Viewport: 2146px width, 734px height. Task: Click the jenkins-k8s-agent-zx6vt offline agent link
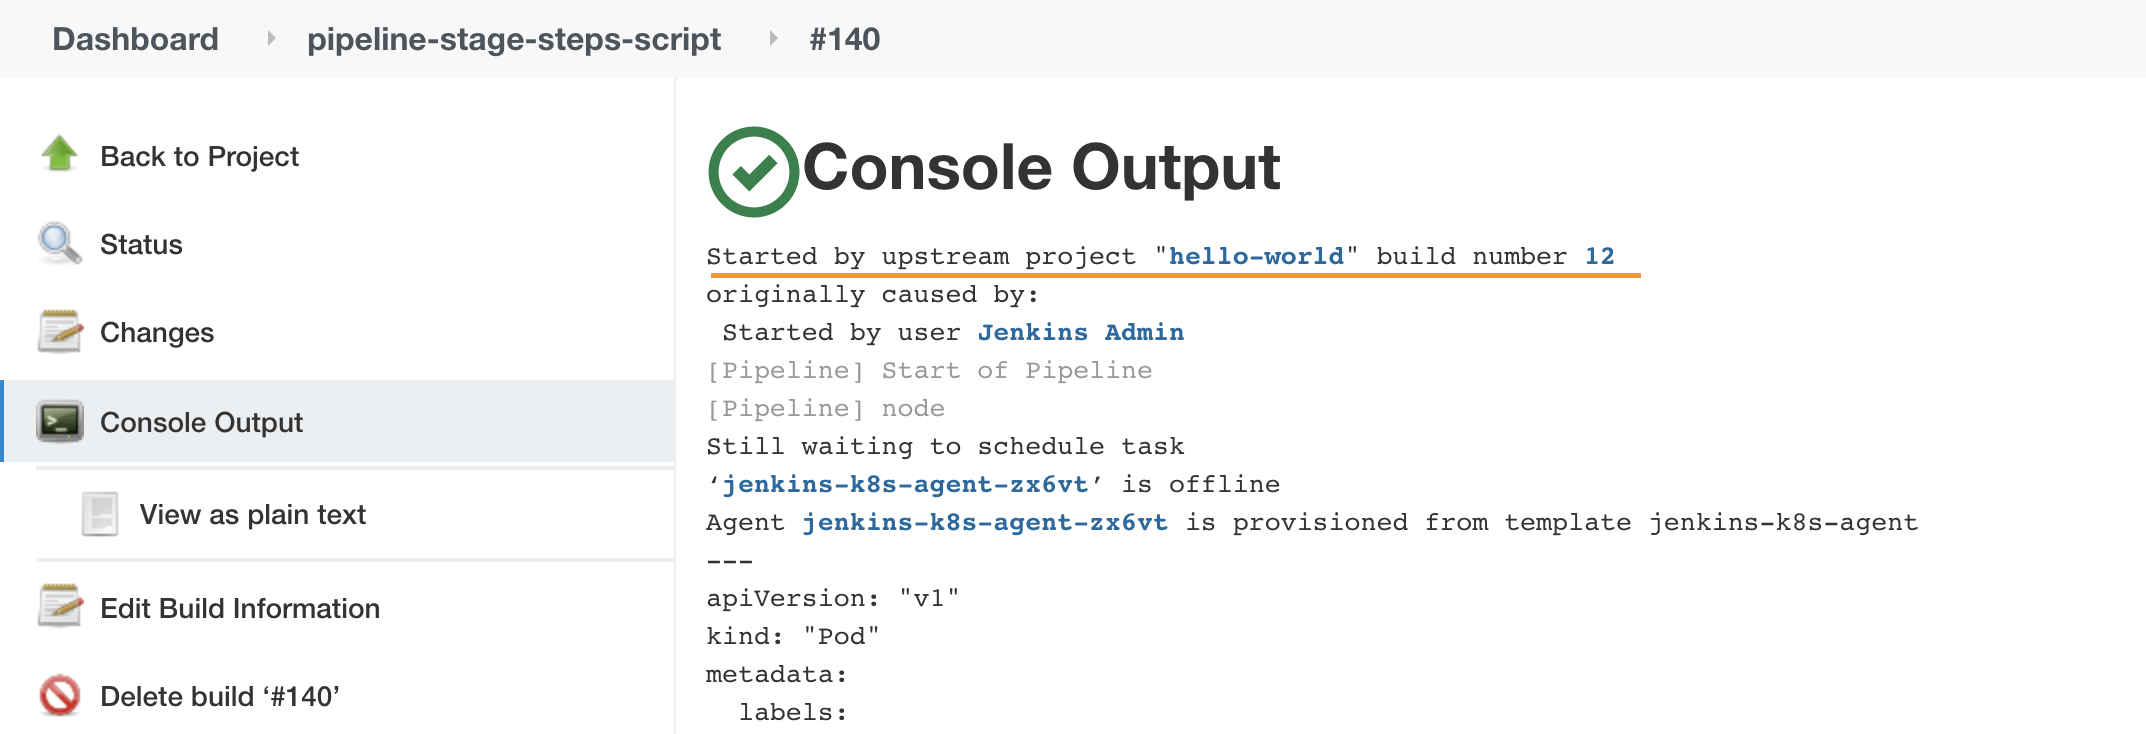(x=905, y=484)
